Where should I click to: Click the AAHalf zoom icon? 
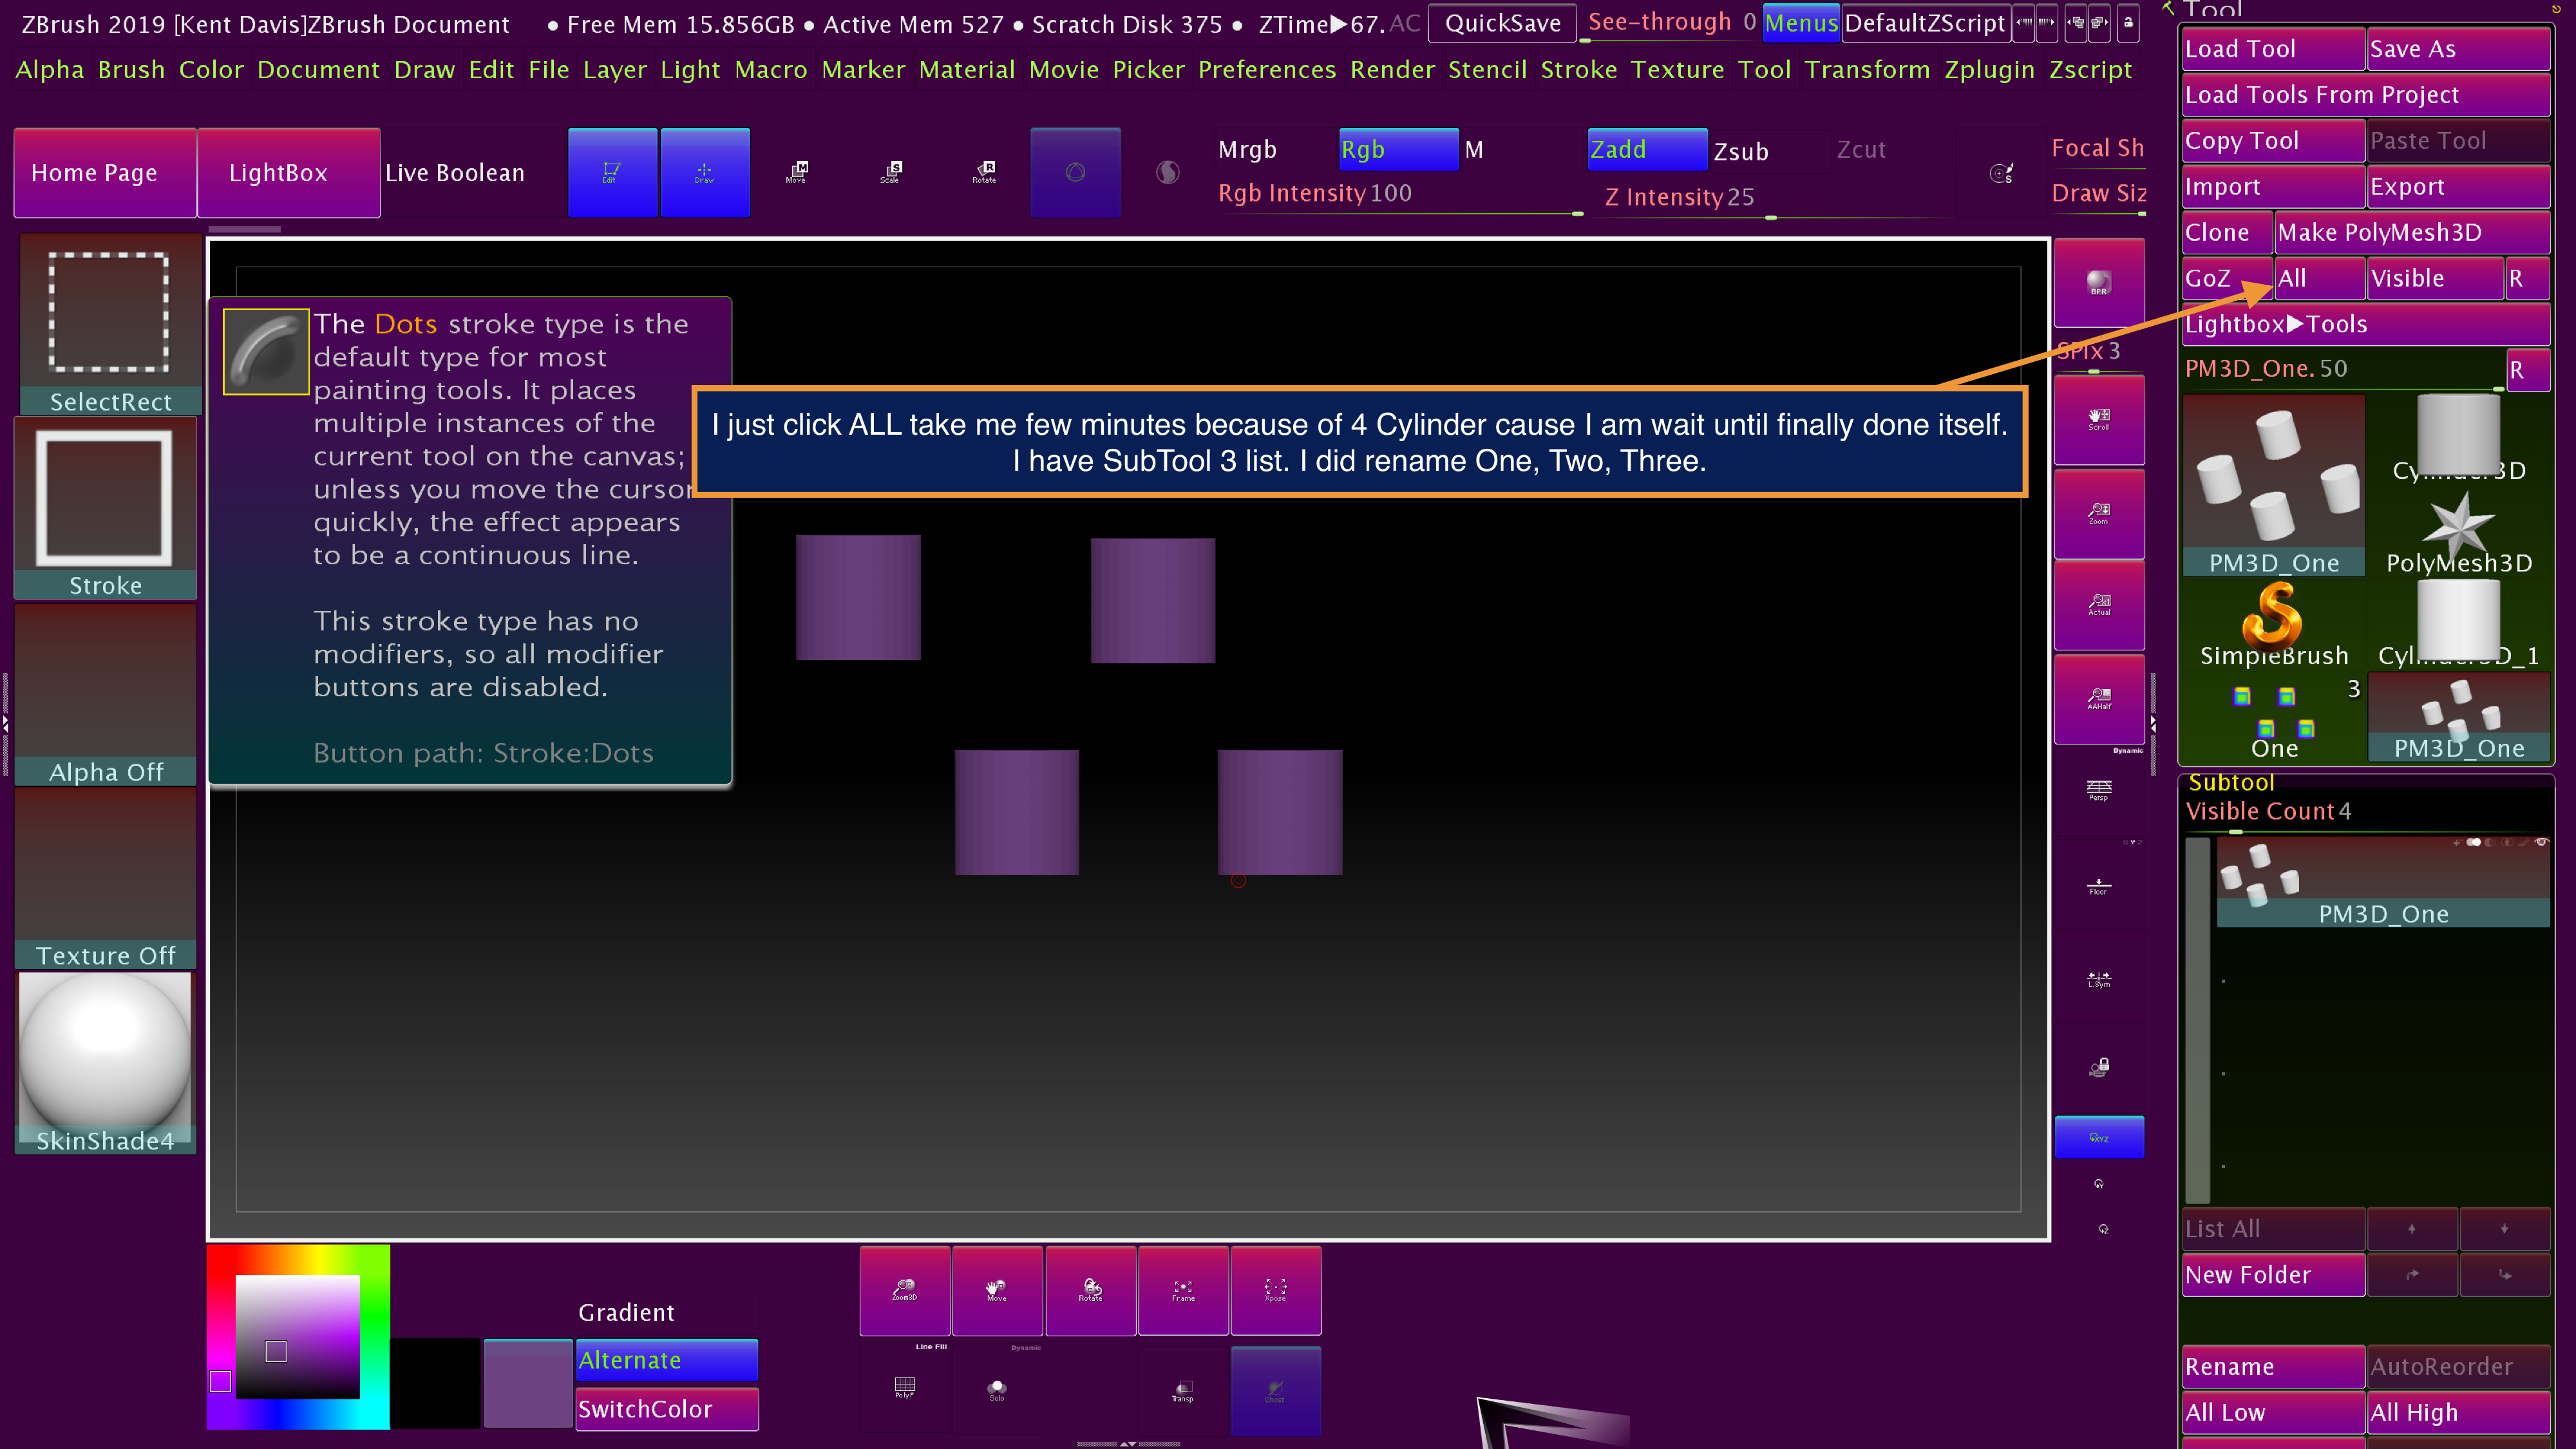pyautogui.click(x=2098, y=698)
